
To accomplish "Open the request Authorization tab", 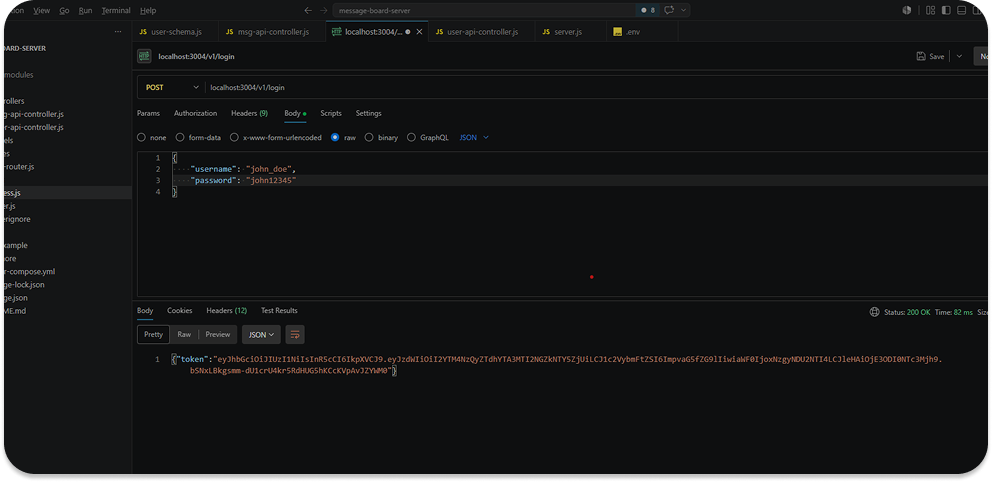I will tap(195, 113).
